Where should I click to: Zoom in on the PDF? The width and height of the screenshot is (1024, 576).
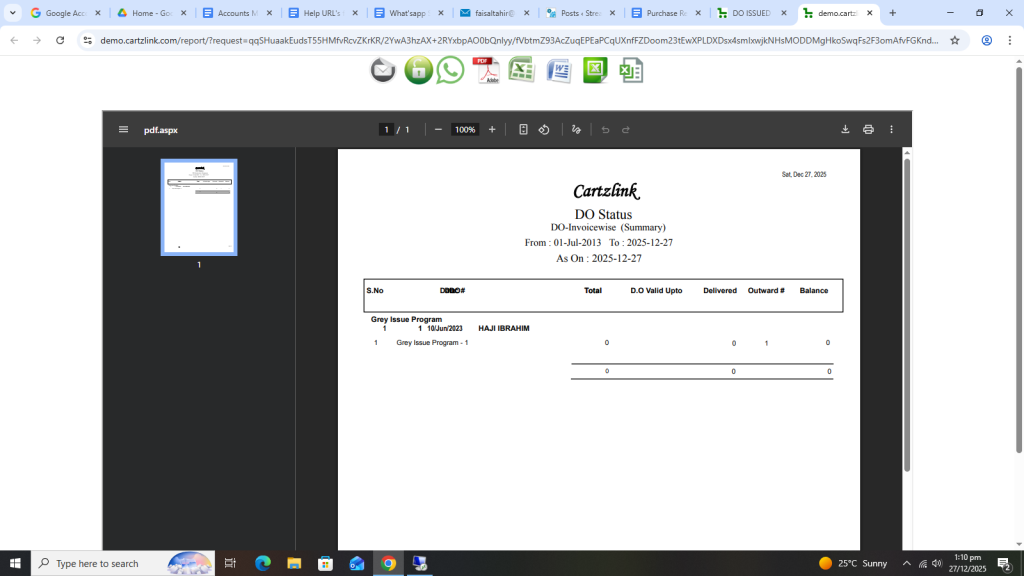(x=492, y=130)
